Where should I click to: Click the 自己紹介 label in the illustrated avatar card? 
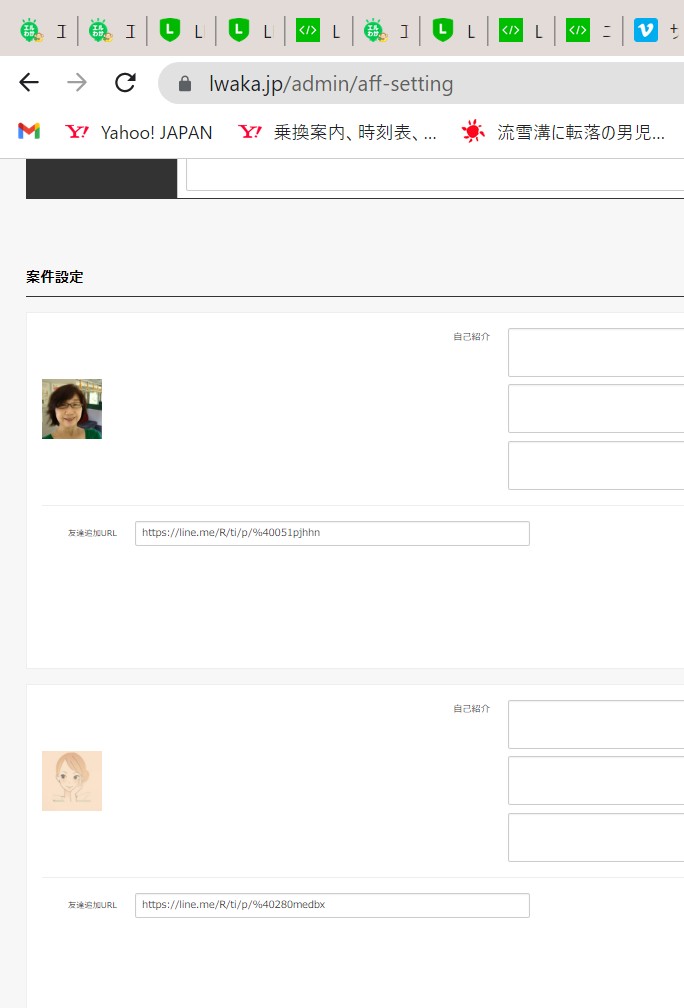(x=471, y=708)
